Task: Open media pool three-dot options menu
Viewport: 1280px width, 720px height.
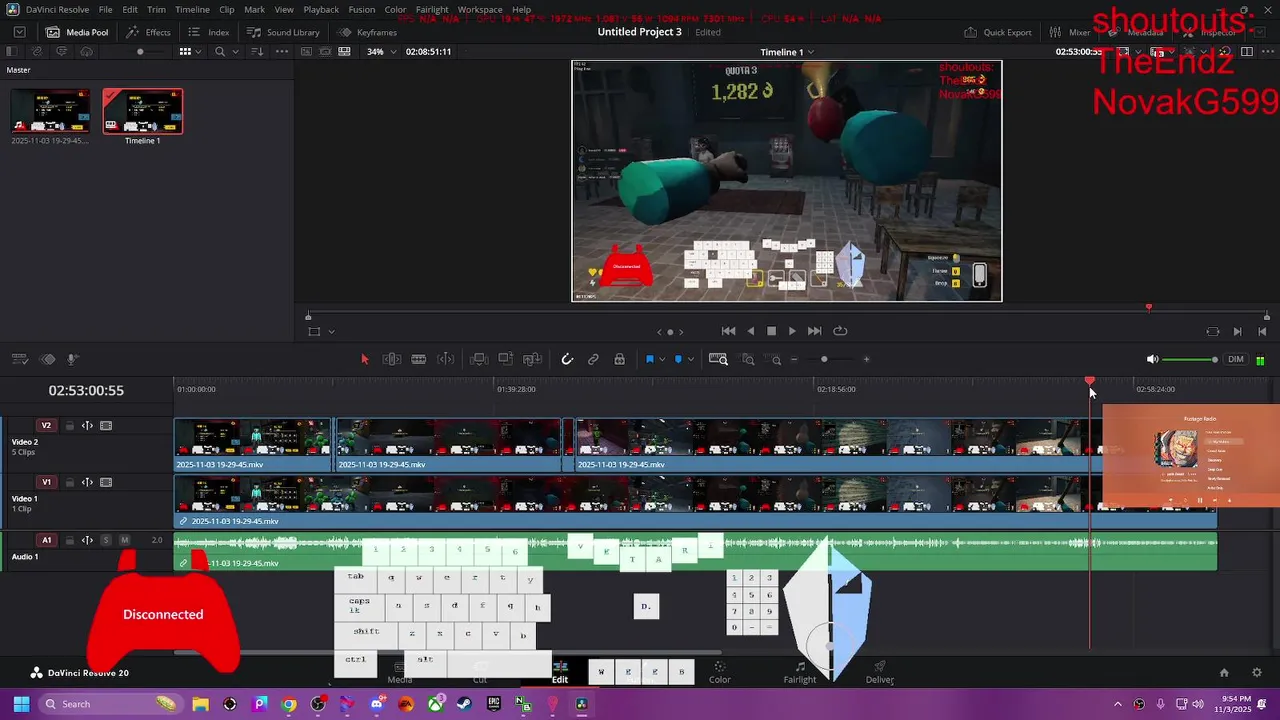Action: [x=281, y=51]
